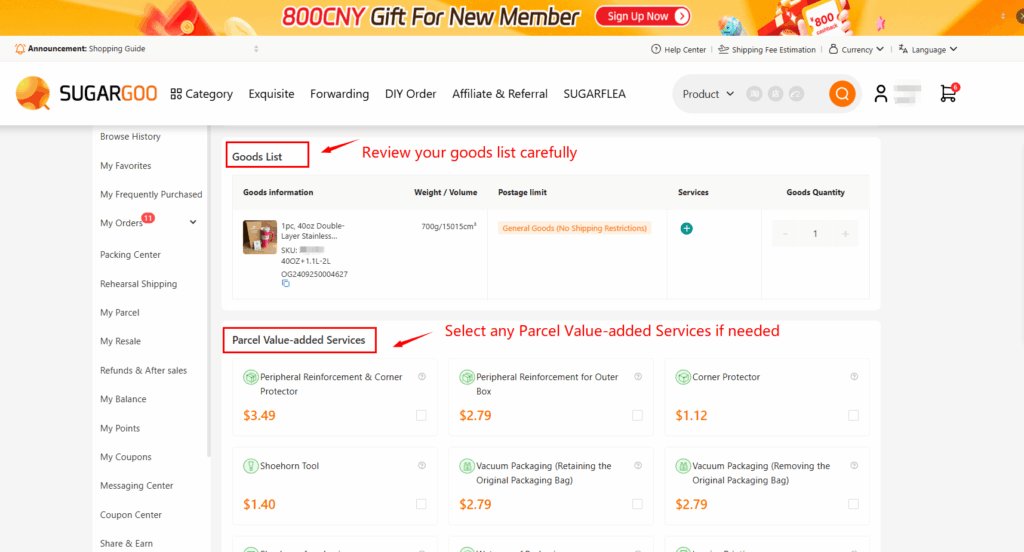
Task: Click the first search mode icon
Action: coord(754,94)
